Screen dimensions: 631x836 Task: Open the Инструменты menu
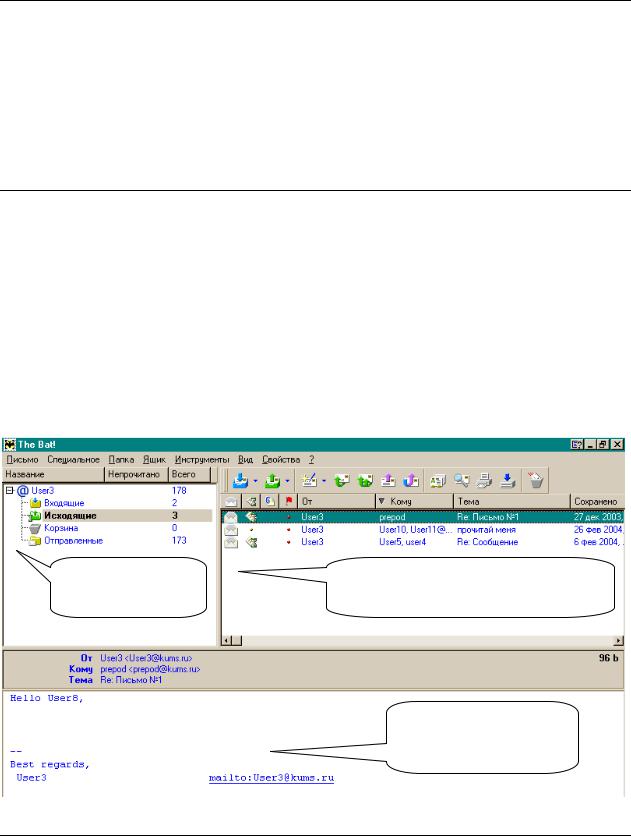(202, 460)
